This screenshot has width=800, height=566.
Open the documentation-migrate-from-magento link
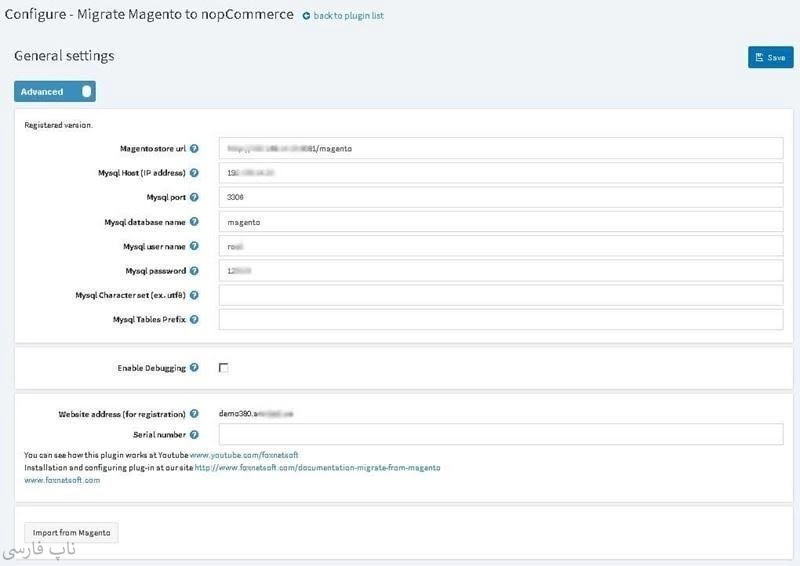coord(317,467)
